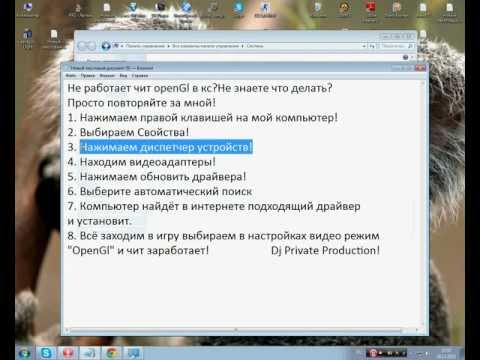480x360 pixels.
Task: Click Все элементы панели управления breadcrumb
Action: point(205,46)
